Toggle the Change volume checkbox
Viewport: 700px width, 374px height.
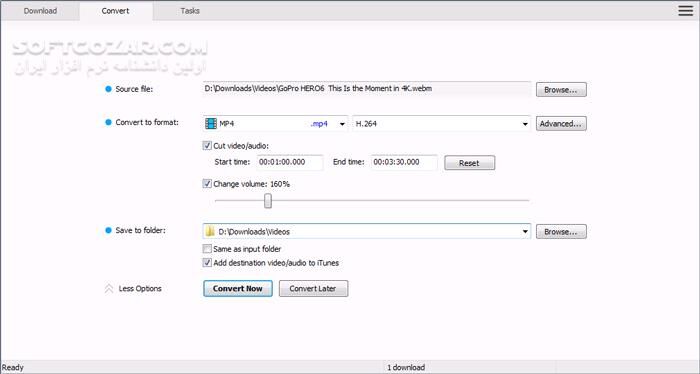(207, 183)
